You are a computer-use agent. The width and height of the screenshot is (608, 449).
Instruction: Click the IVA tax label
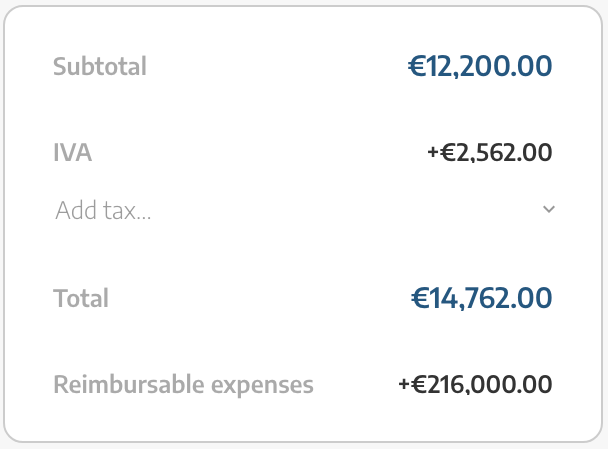pyautogui.click(x=73, y=152)
